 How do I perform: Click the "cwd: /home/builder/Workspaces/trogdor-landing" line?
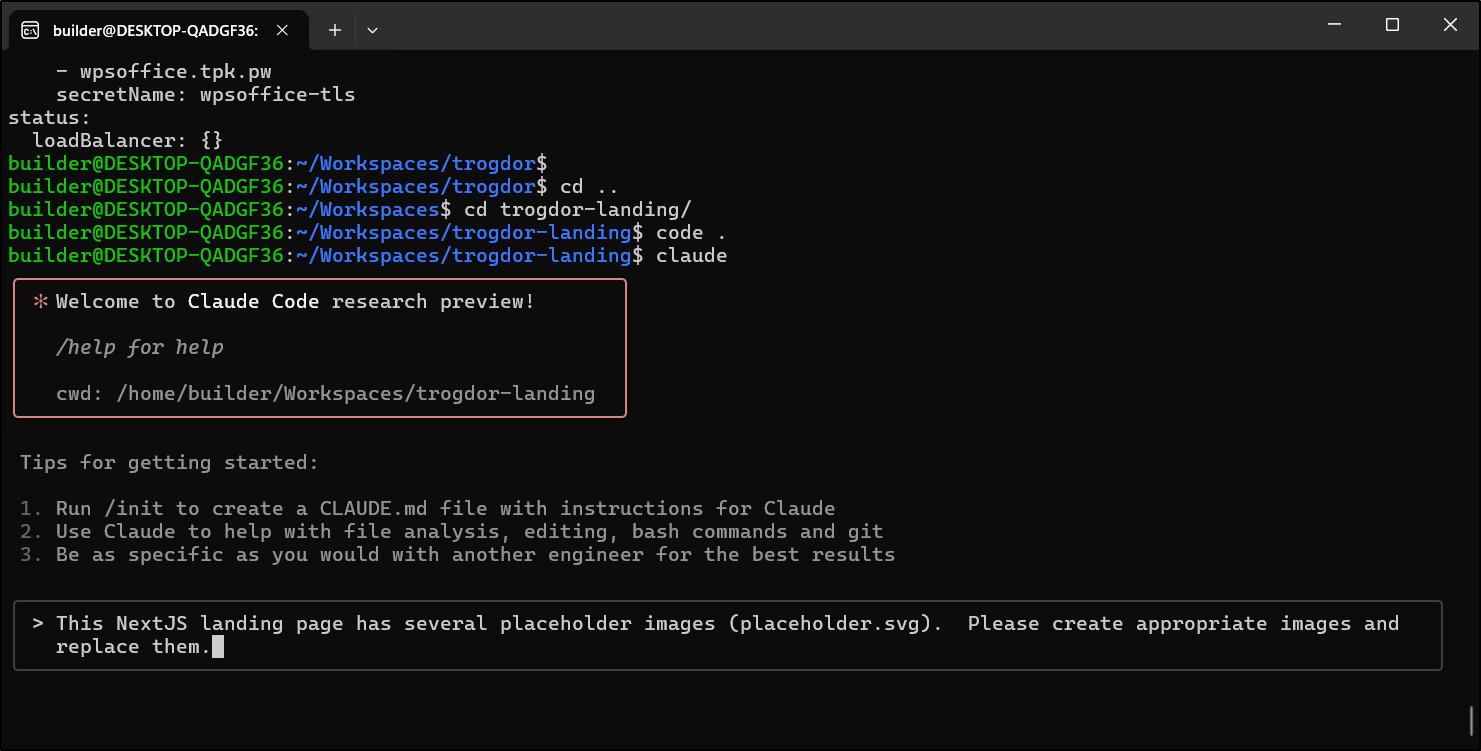[325, 394]
